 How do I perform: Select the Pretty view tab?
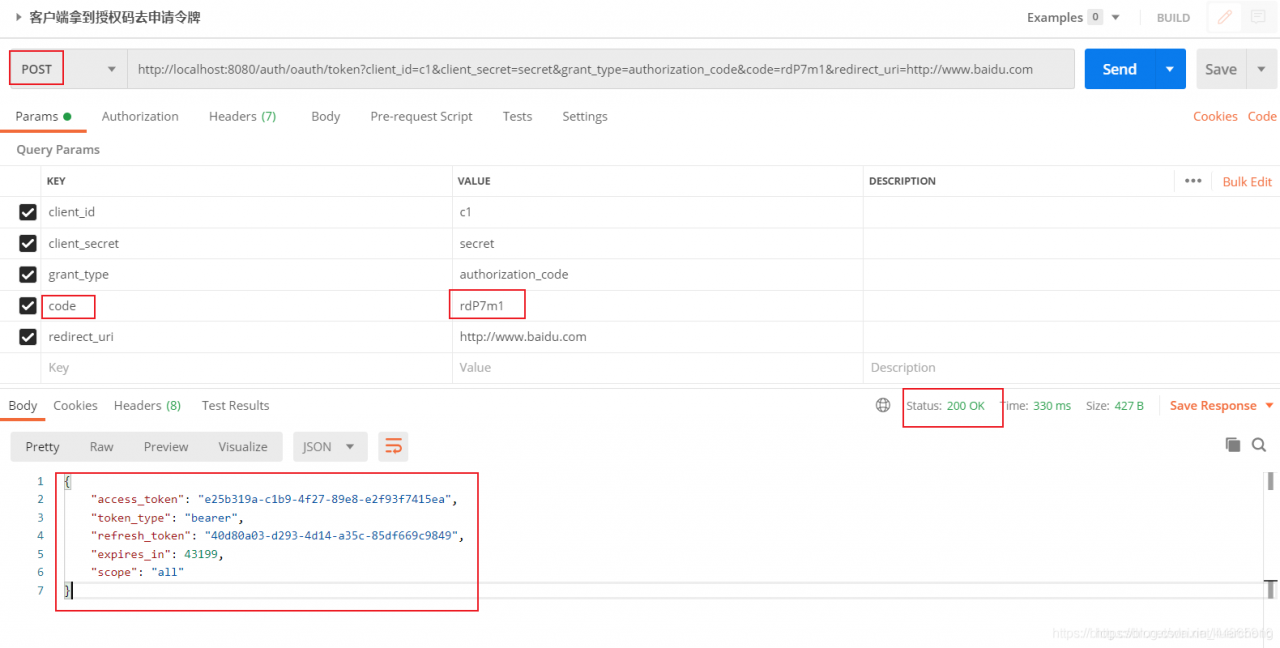pos(42,446)
